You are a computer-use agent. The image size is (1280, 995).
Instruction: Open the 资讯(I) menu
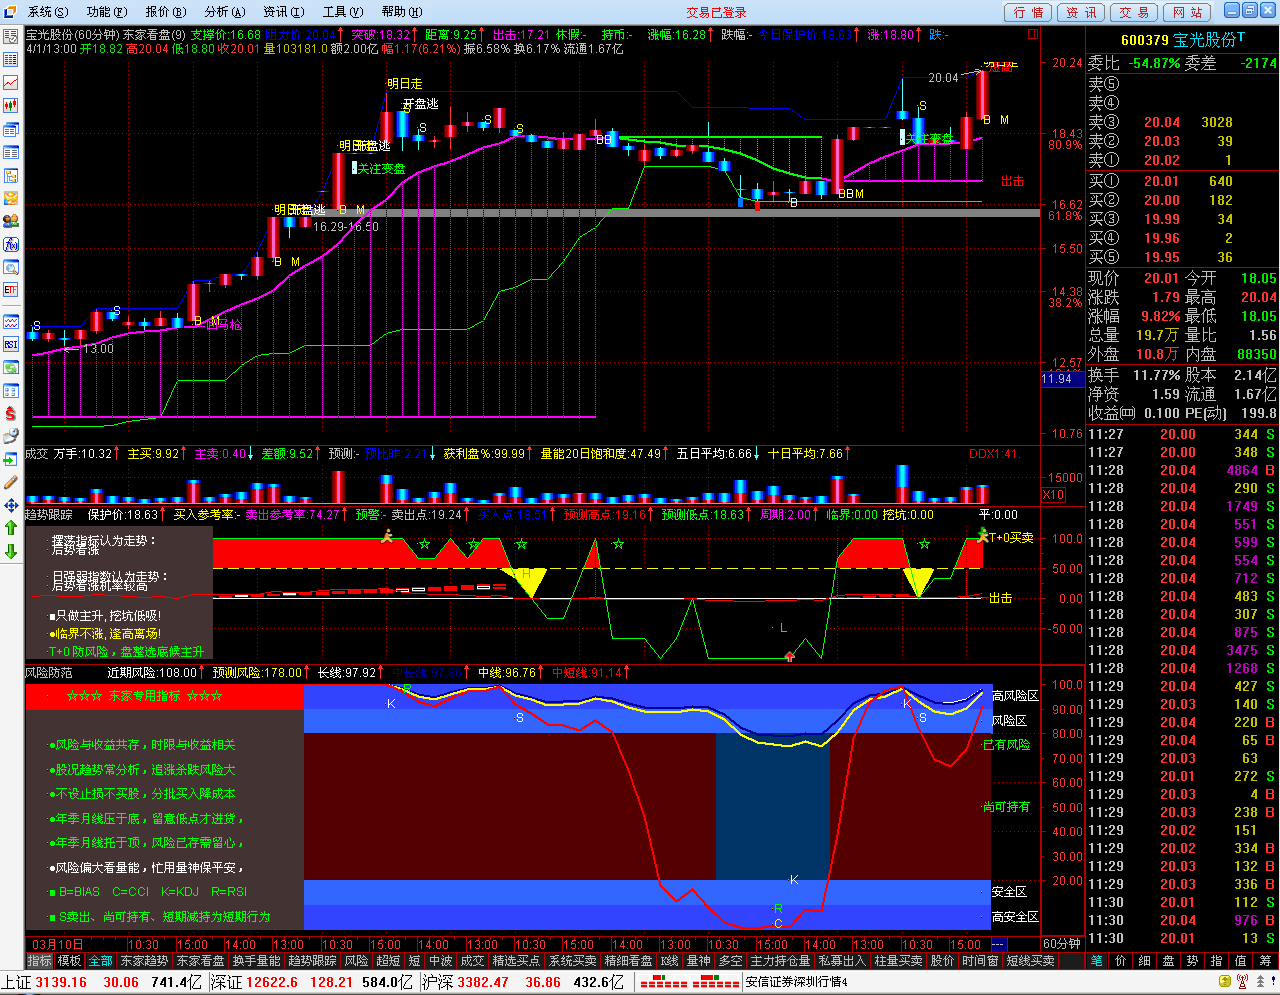click(283, 12)
